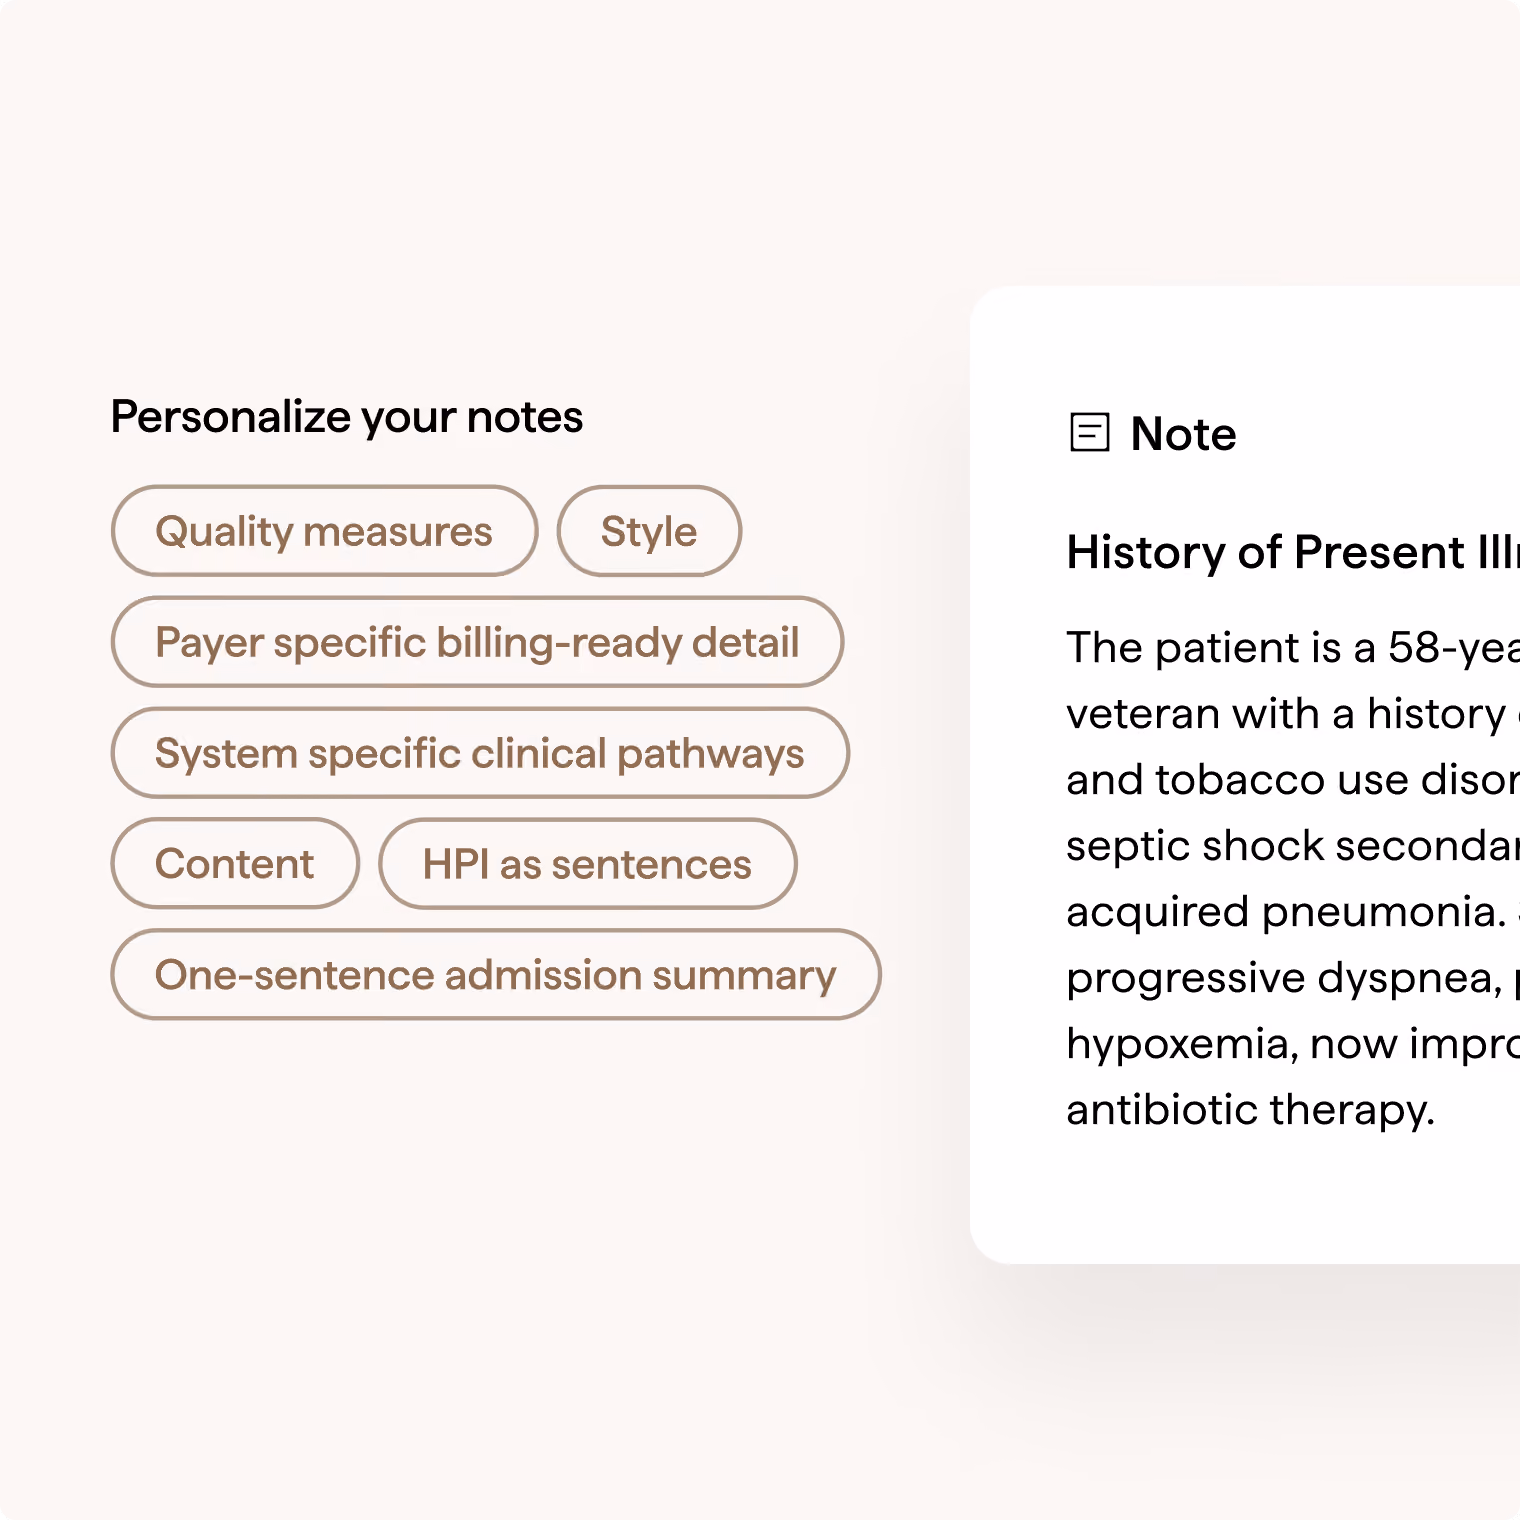Click the Note document icon

point(1089,433)
